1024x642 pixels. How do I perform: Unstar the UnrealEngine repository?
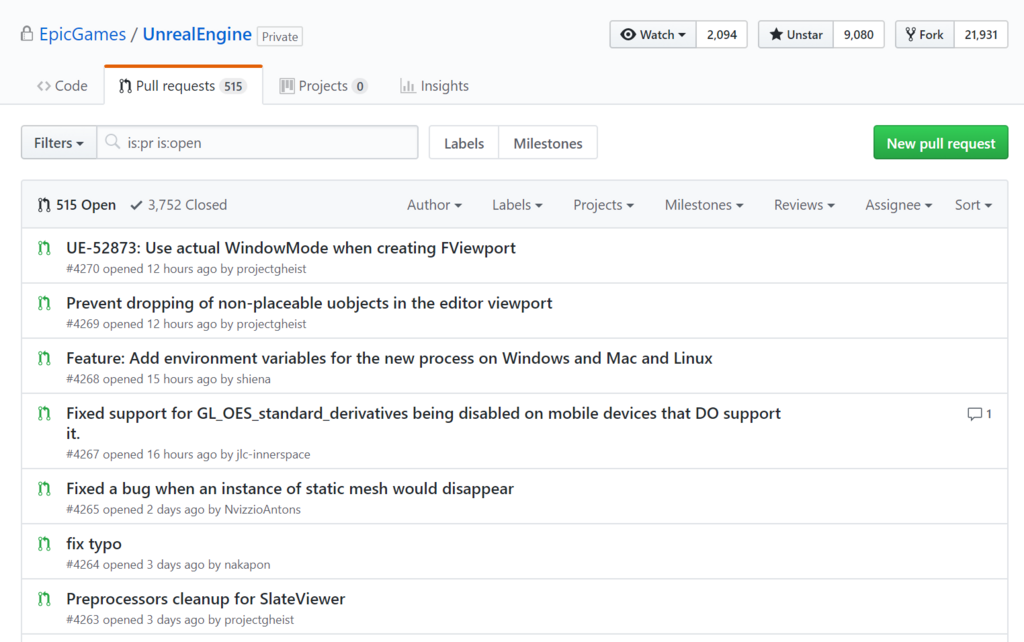[x=796, y=35]
